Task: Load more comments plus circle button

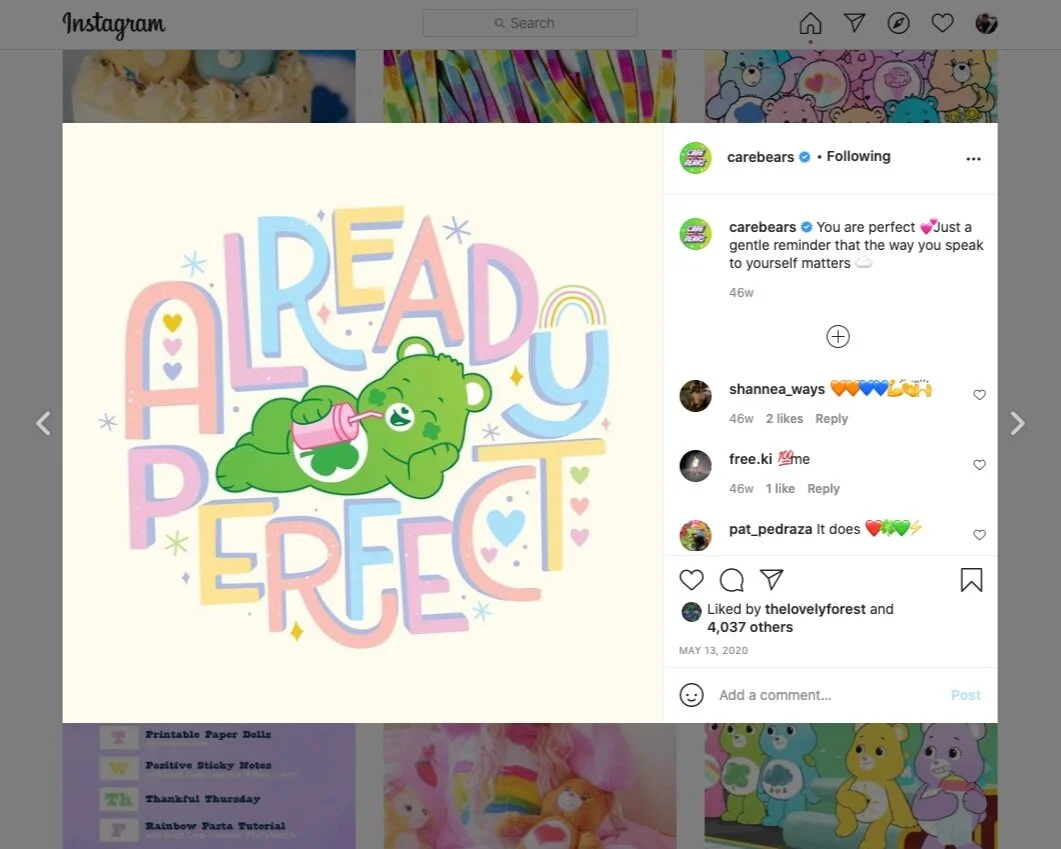Action: pos(838,337)
